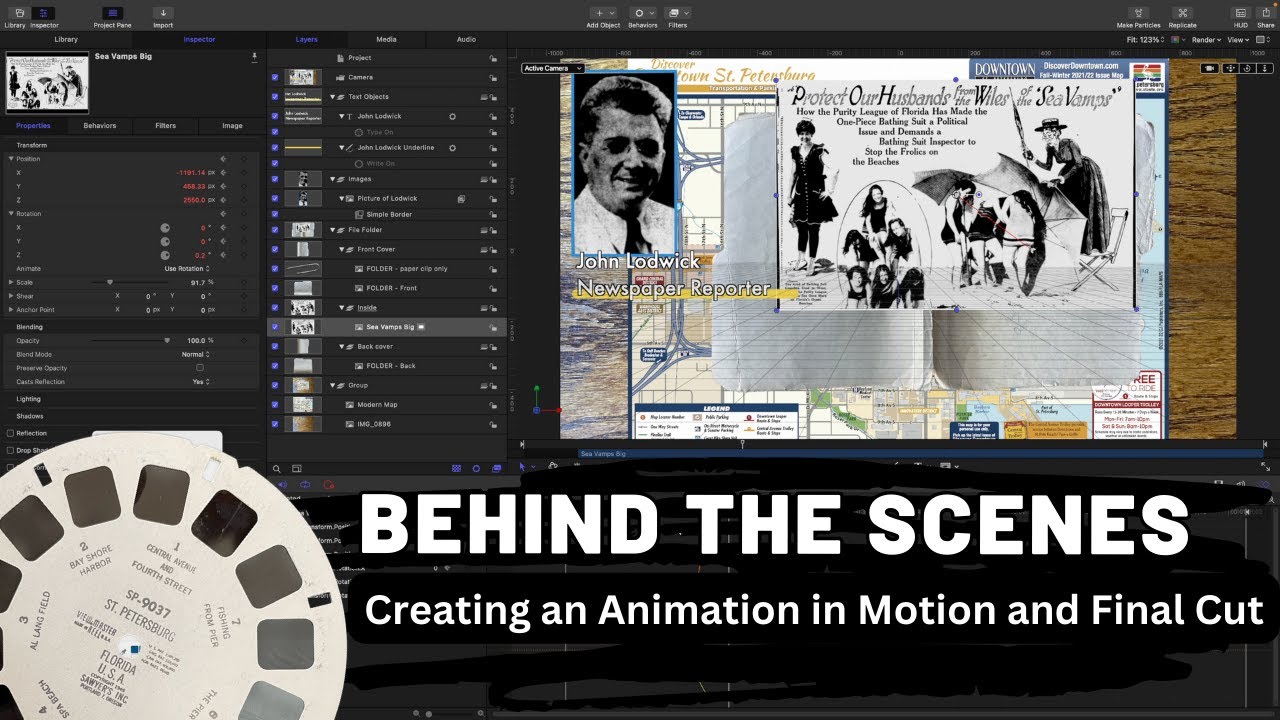
Task: Click the lock icon on Camera row
Action: click(x=493, y=77)
